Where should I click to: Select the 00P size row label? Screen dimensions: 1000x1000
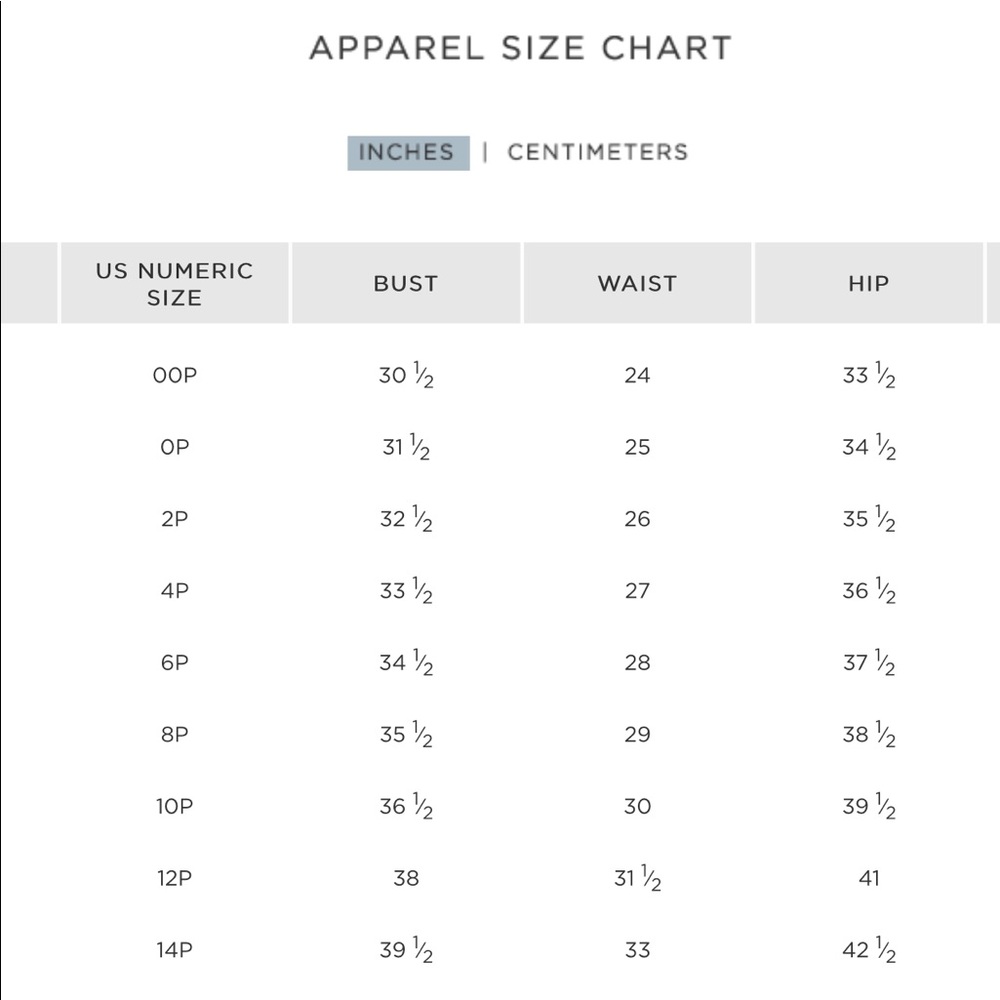pos(175,375)
